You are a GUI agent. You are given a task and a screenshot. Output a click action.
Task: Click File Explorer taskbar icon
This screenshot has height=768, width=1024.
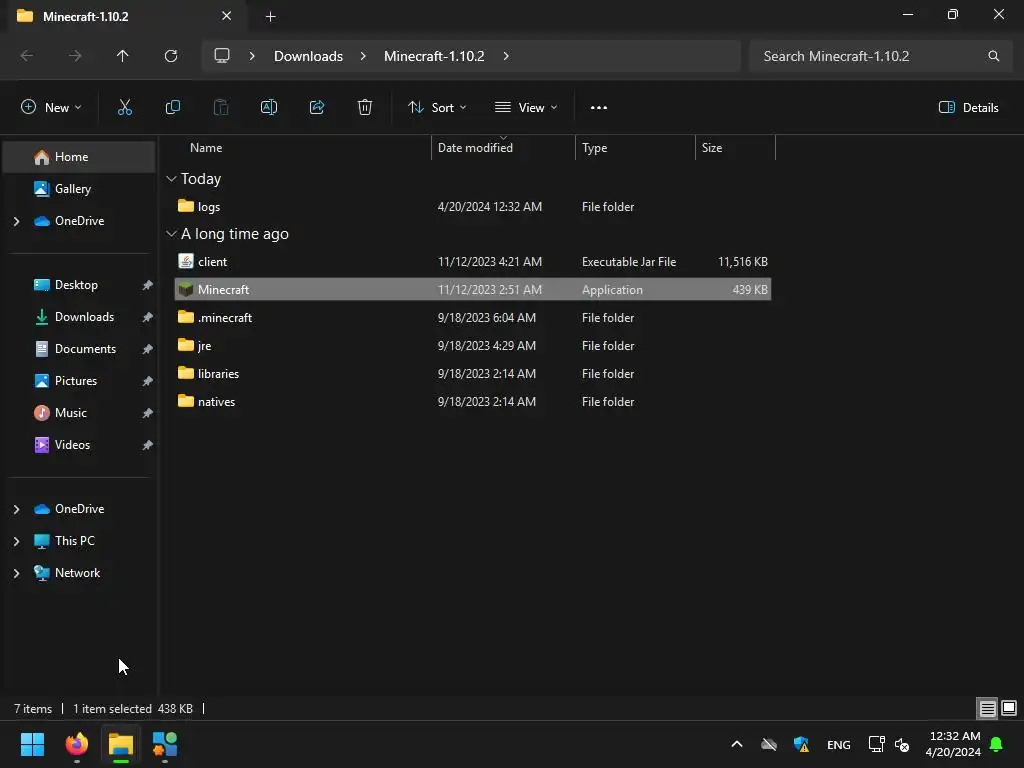pos(121,744)
